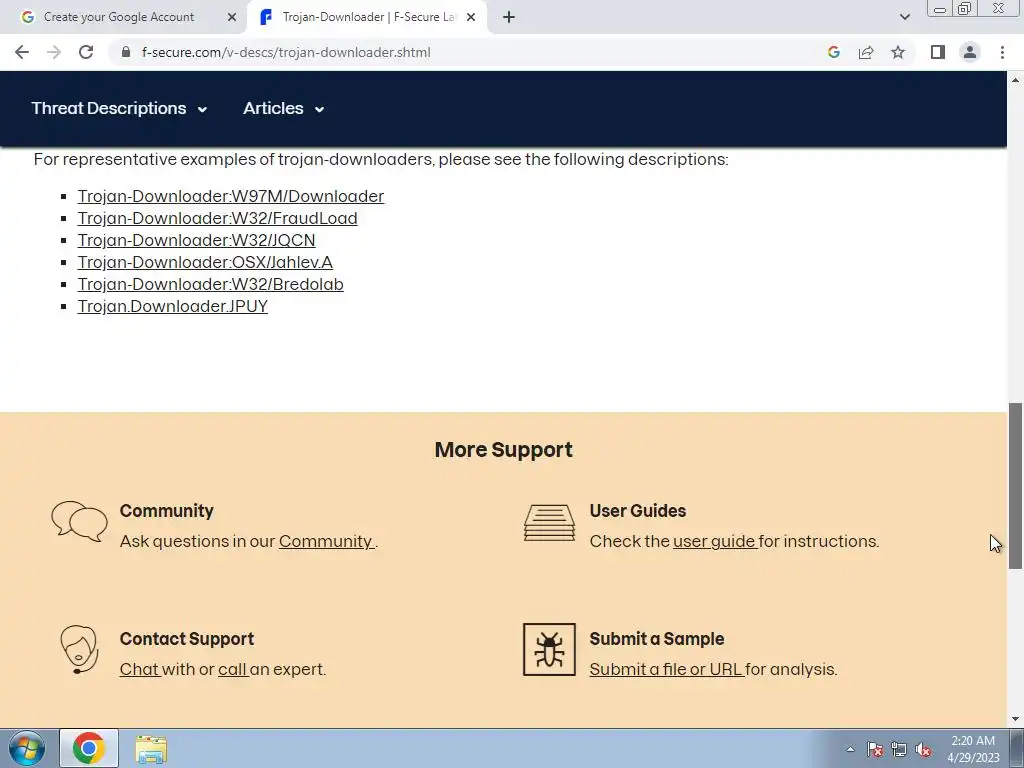Click the Chat link
This screenshot has height=768, width=1024.
click(140, 669)
